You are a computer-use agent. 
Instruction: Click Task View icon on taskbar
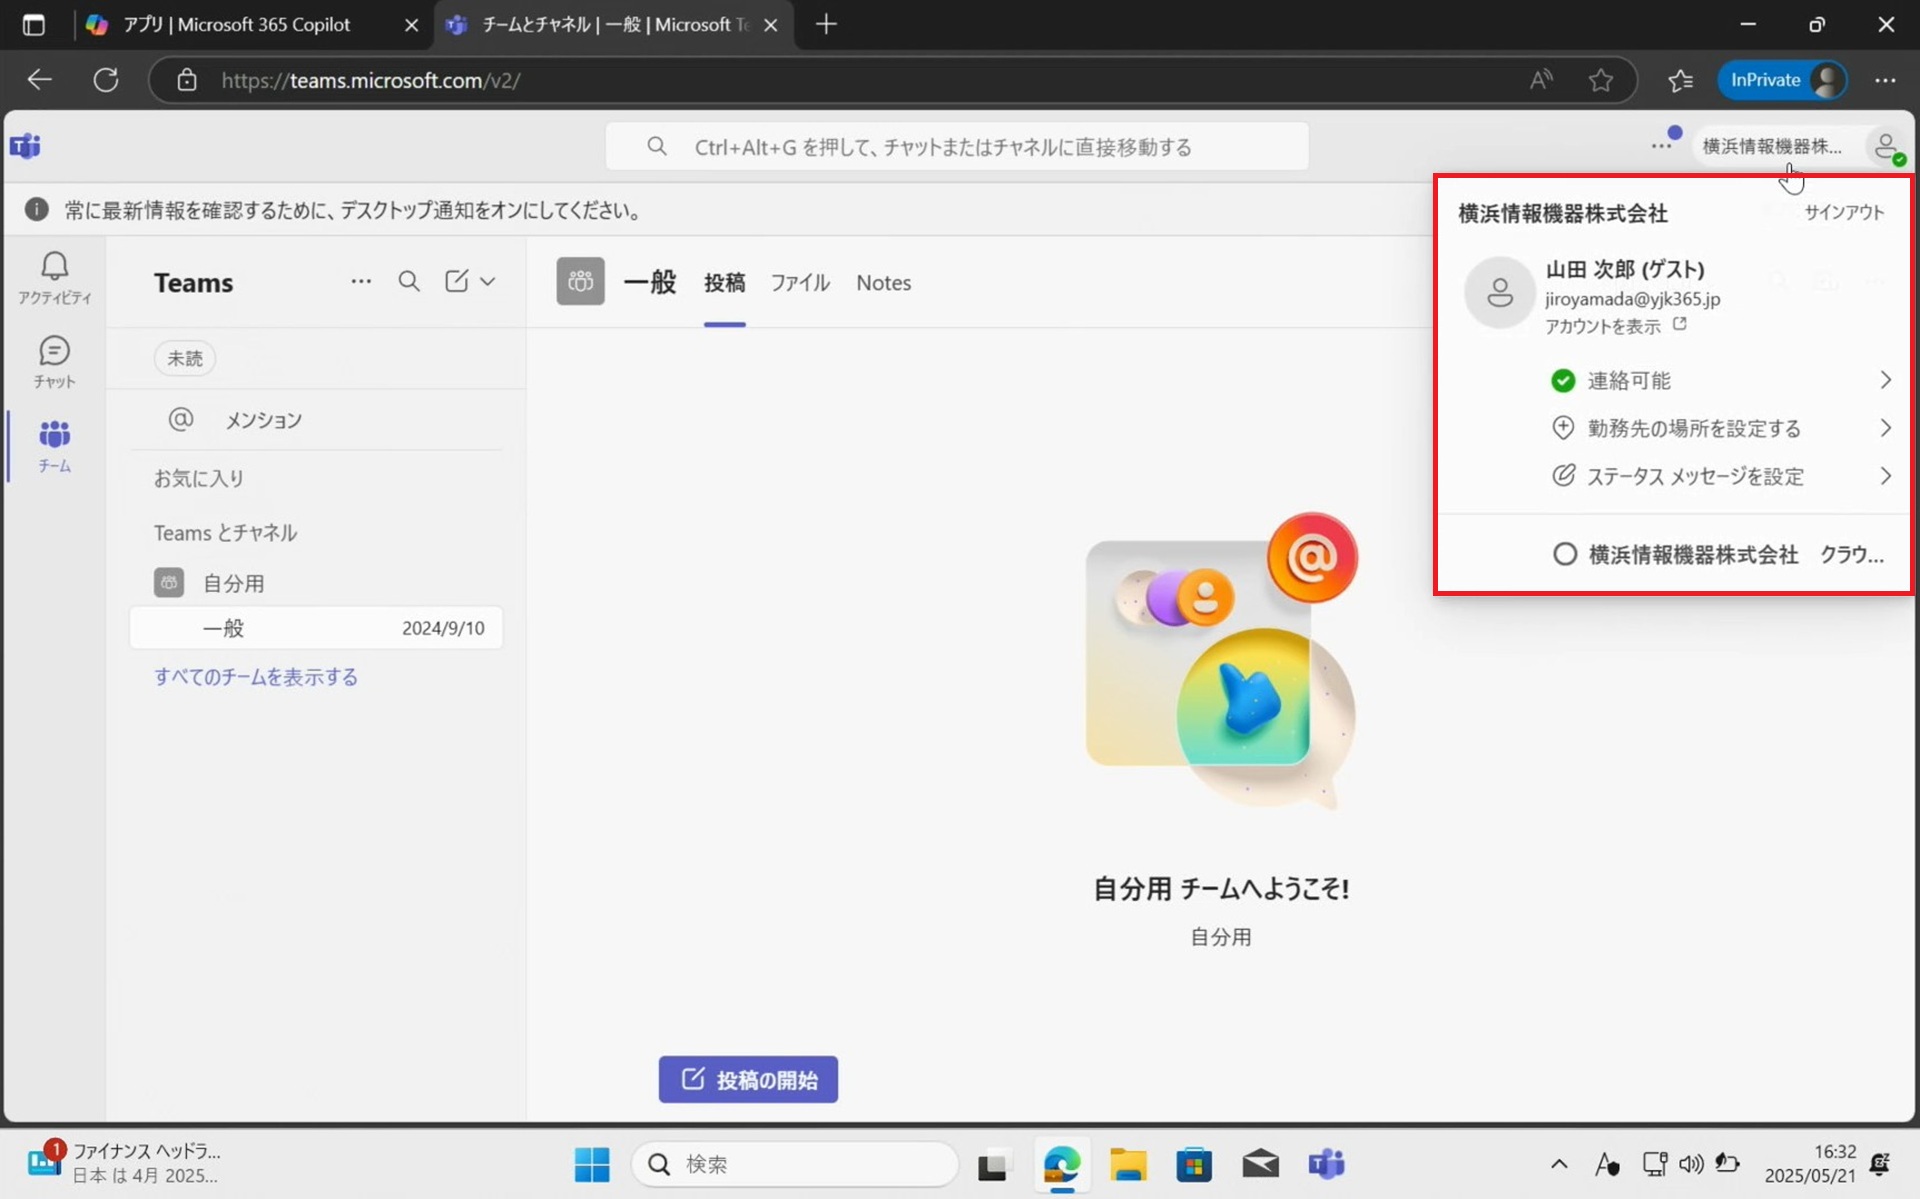click(993, 1164)
